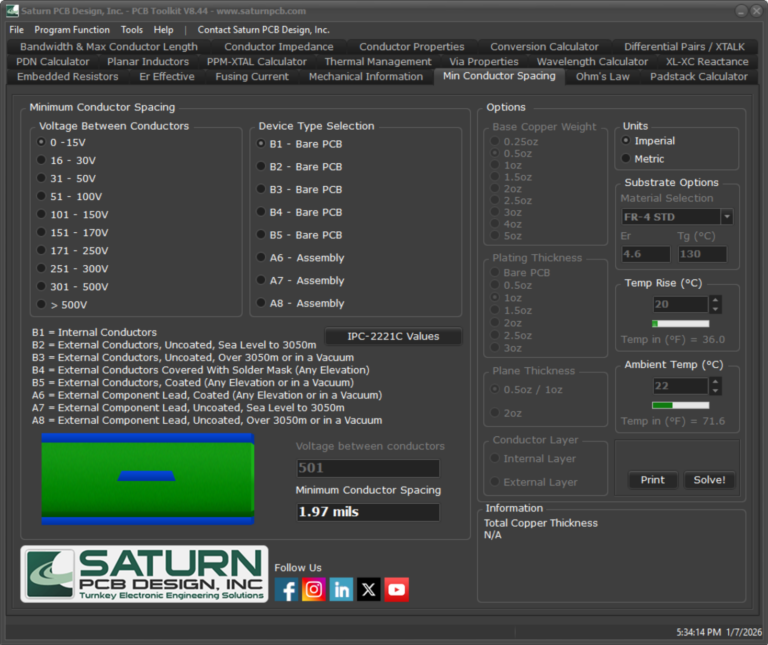This screenshot has height=645, width=768.
Task: Open Saturn PCB Facebook page icon
Action: click(x=286, y=589)
